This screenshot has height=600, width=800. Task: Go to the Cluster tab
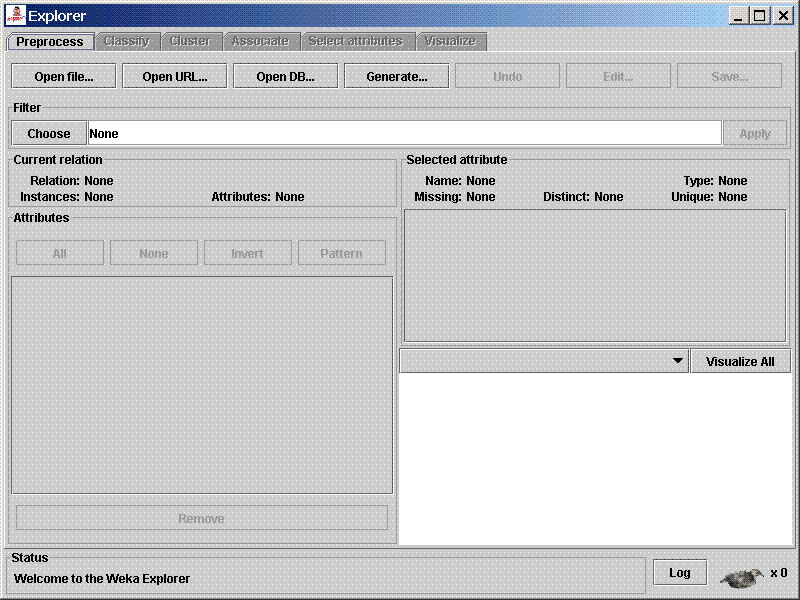pos(190,41)
